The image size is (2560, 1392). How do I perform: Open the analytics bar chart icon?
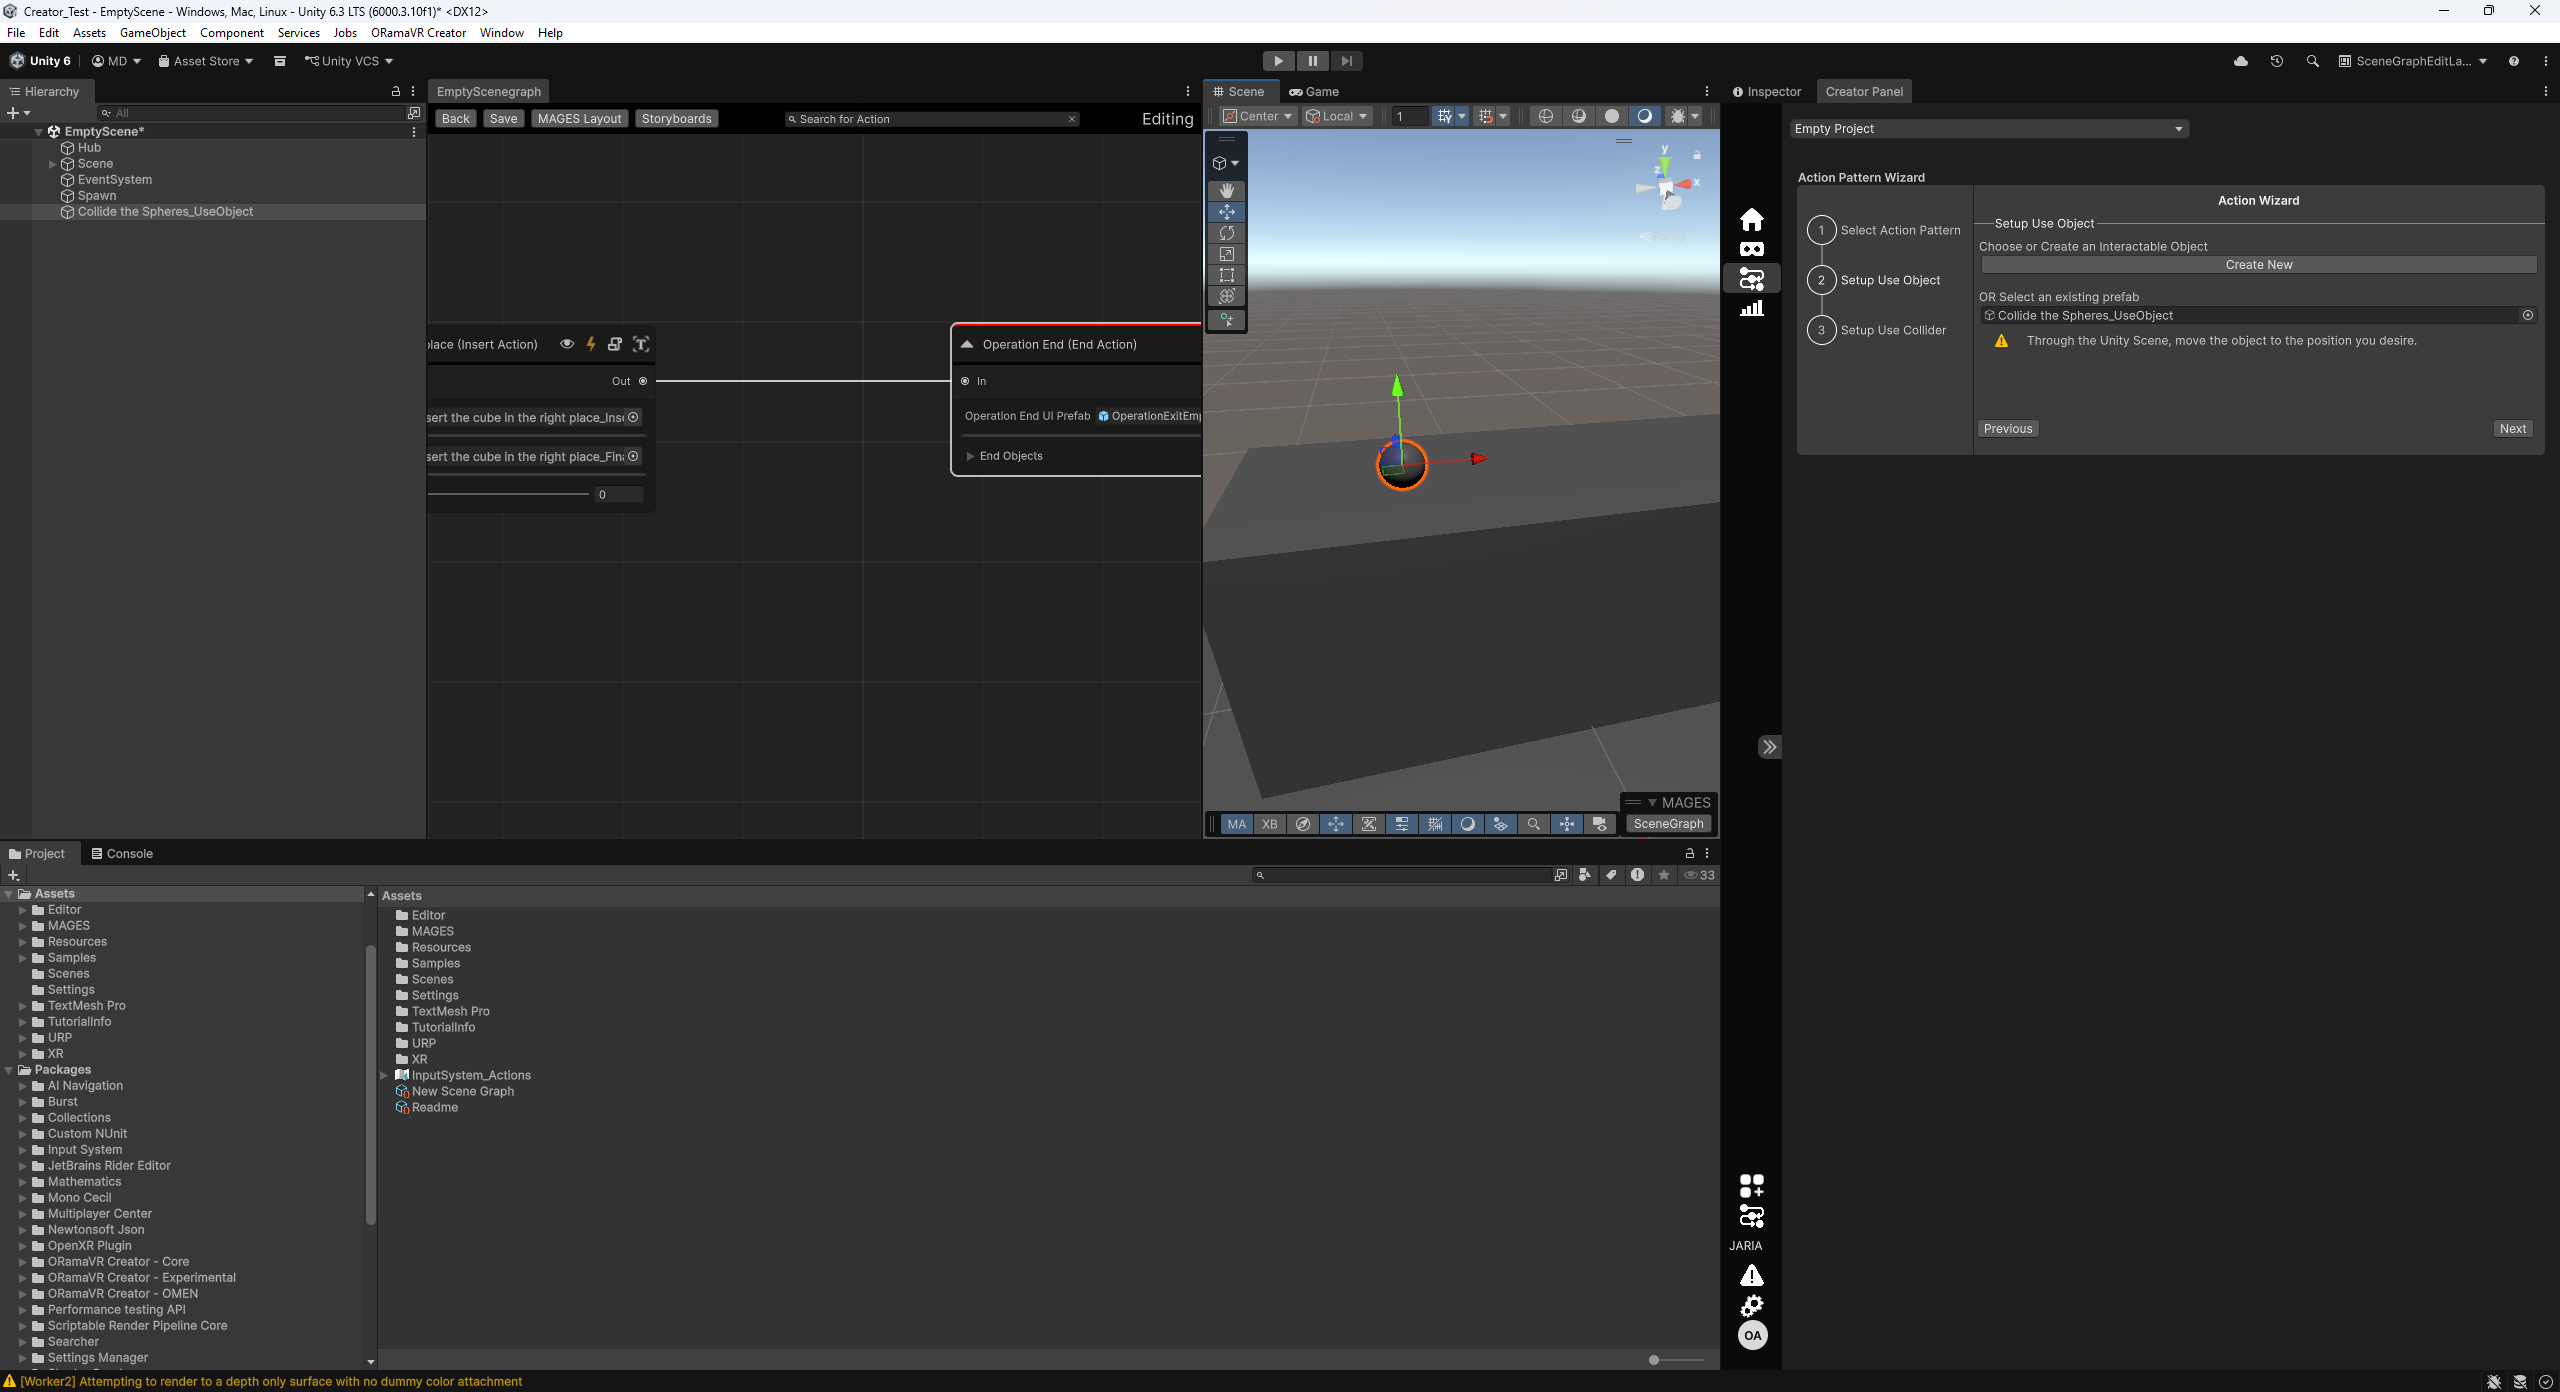coord(1752,308)
